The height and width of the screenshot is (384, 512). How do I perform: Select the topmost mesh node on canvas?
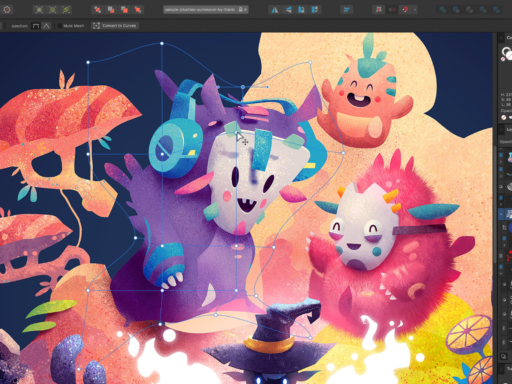pyautogui.click(x=162, y=43)
